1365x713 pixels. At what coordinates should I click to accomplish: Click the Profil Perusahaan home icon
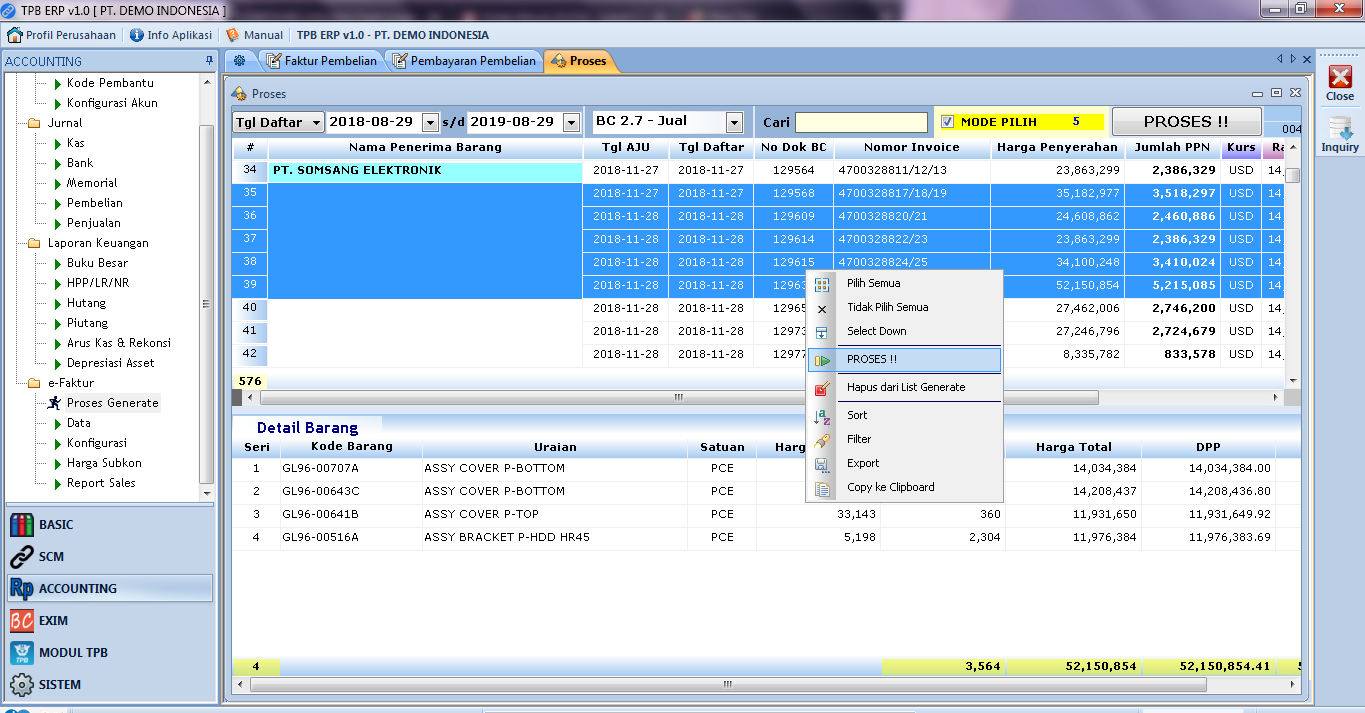[x=15, y=35]
